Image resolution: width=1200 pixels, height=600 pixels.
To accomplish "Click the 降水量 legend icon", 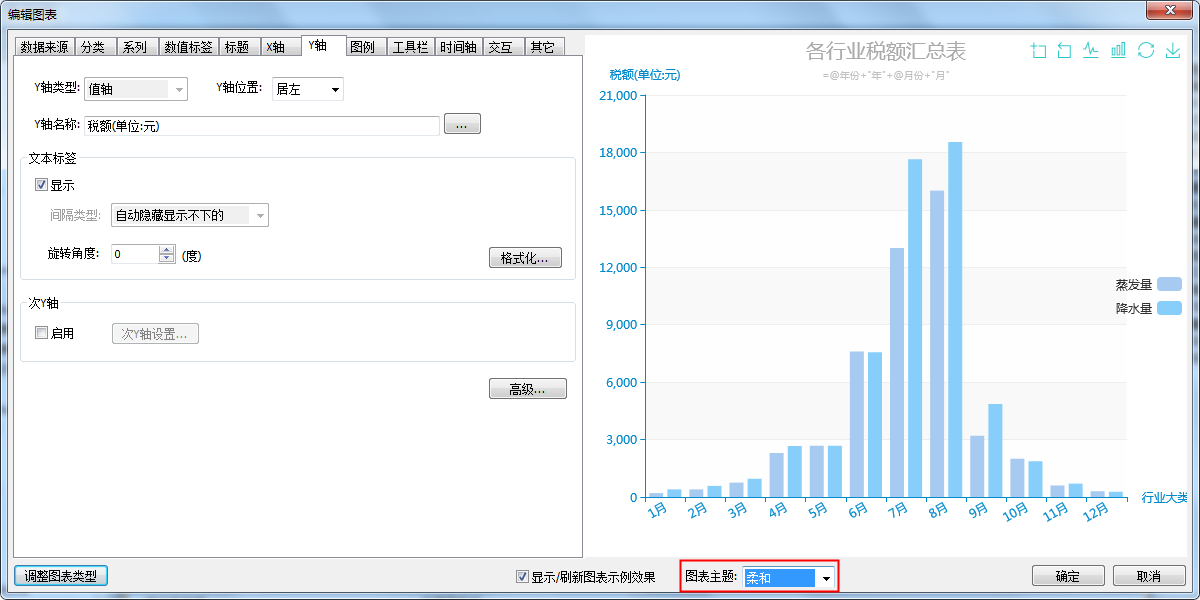I will [x=1169, y=309].
